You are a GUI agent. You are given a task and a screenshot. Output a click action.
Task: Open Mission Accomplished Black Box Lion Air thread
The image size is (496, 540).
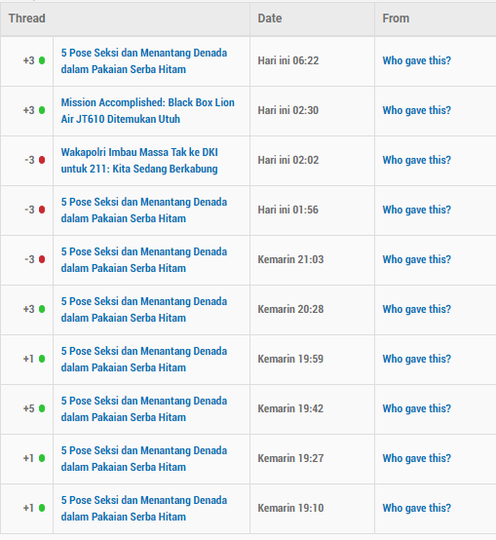click(148, 111)
